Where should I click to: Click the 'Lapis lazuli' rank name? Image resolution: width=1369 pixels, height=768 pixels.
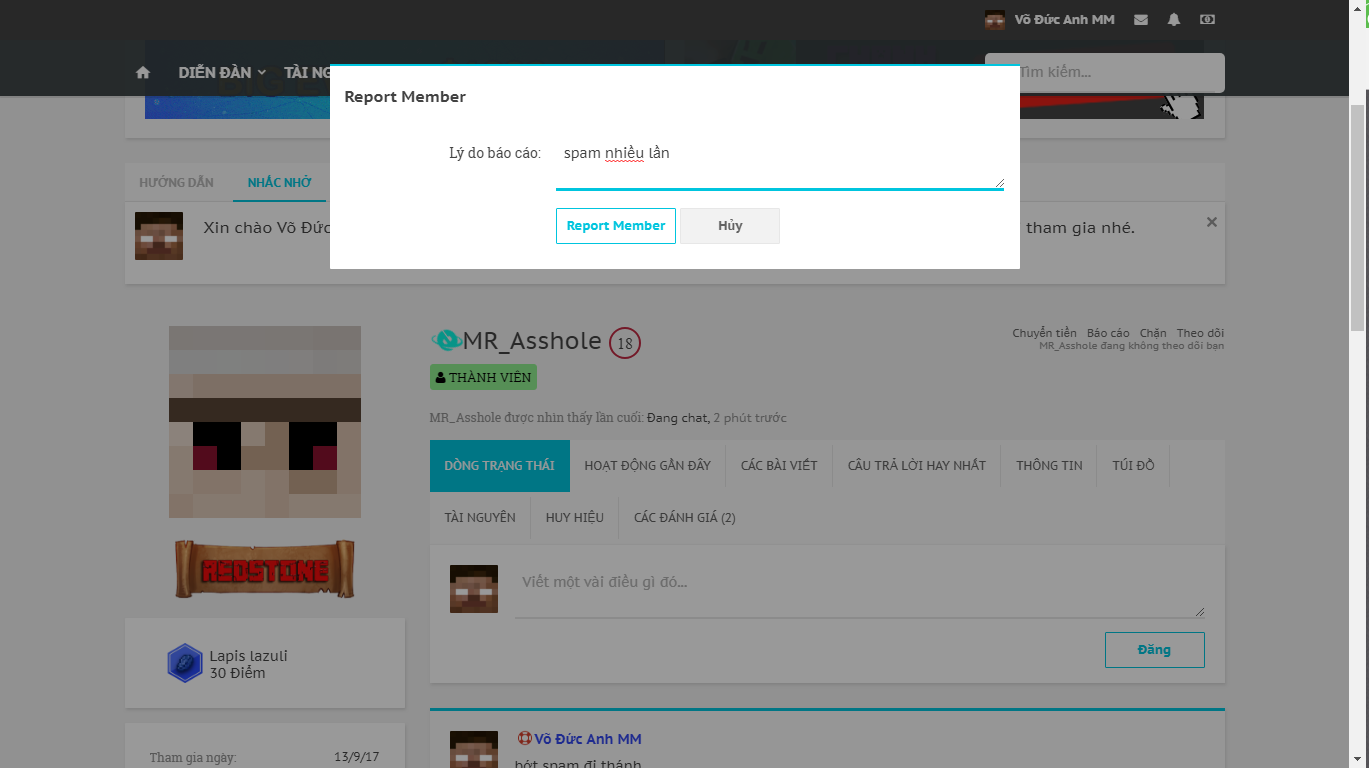[x=249, y=656]
